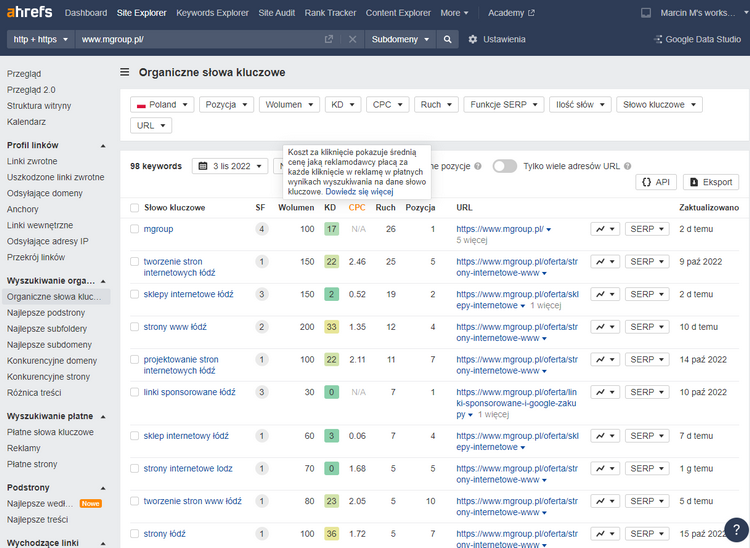Check the mgroup keyword checkbox
This screenshot has height=548, width=750.
[x=134, y=229]
